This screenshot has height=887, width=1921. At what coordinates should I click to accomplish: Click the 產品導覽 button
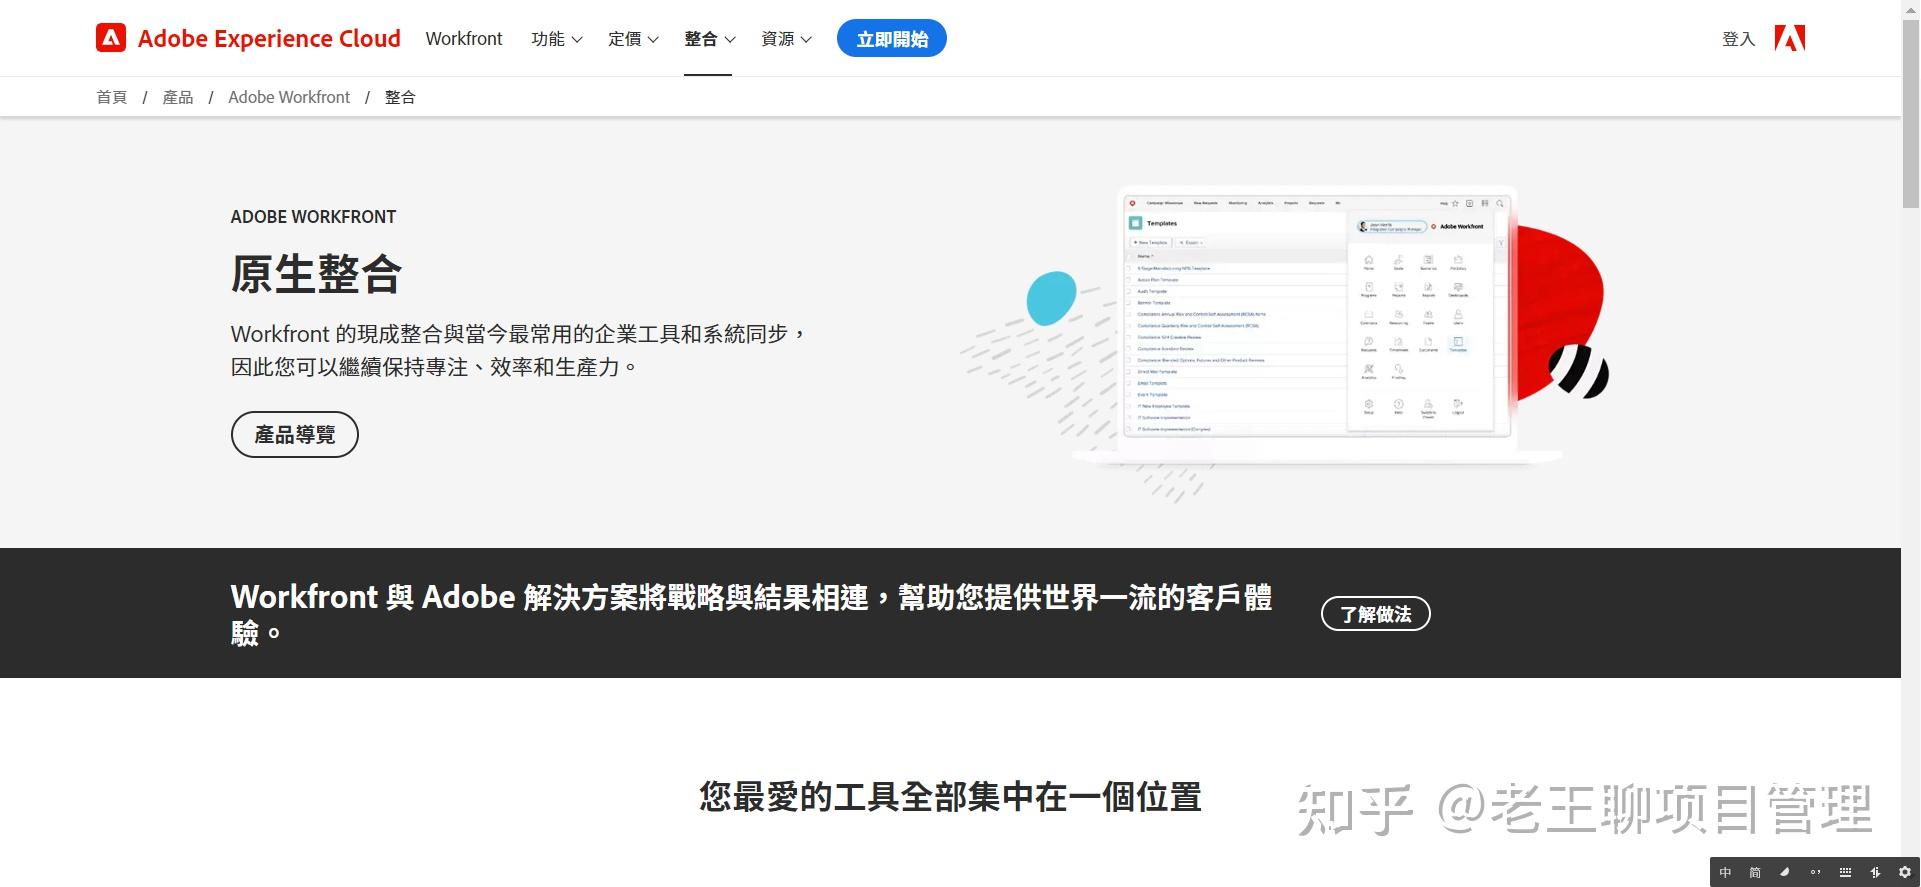point(295,434)
